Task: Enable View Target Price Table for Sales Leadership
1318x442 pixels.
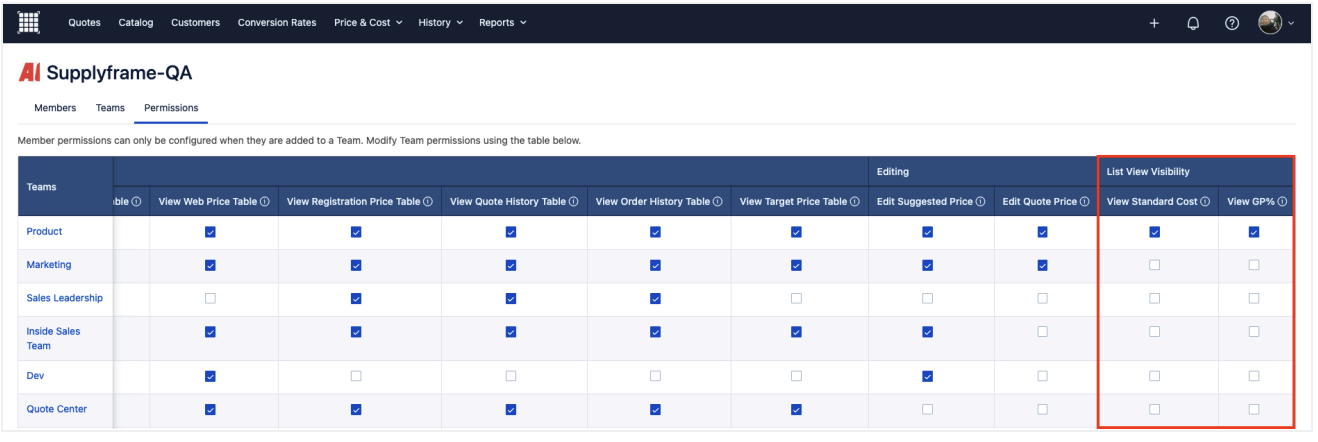Action: pyautogui.click(x=796, y=298)
